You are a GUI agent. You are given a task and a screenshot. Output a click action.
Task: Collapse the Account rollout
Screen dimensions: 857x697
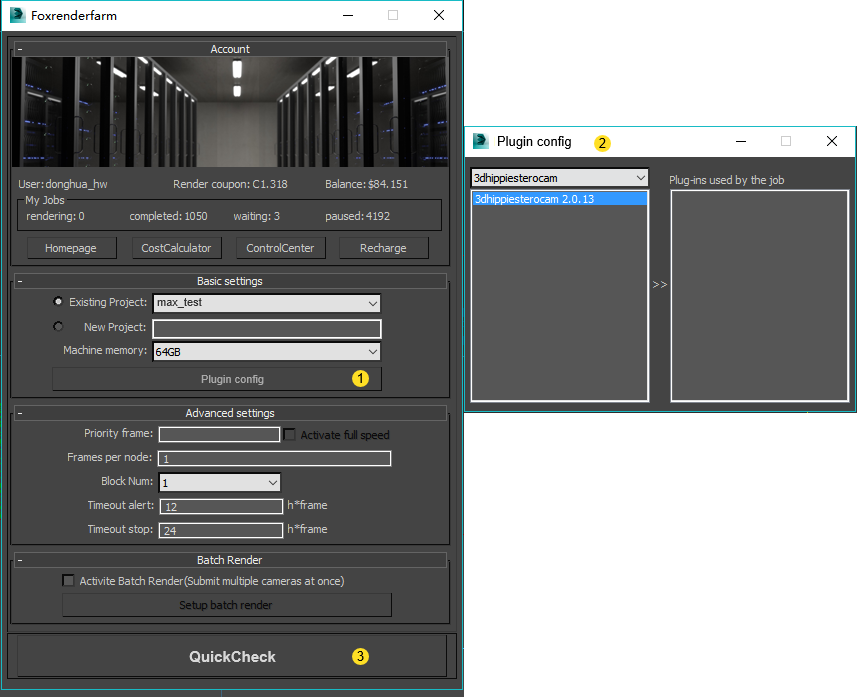20,49
